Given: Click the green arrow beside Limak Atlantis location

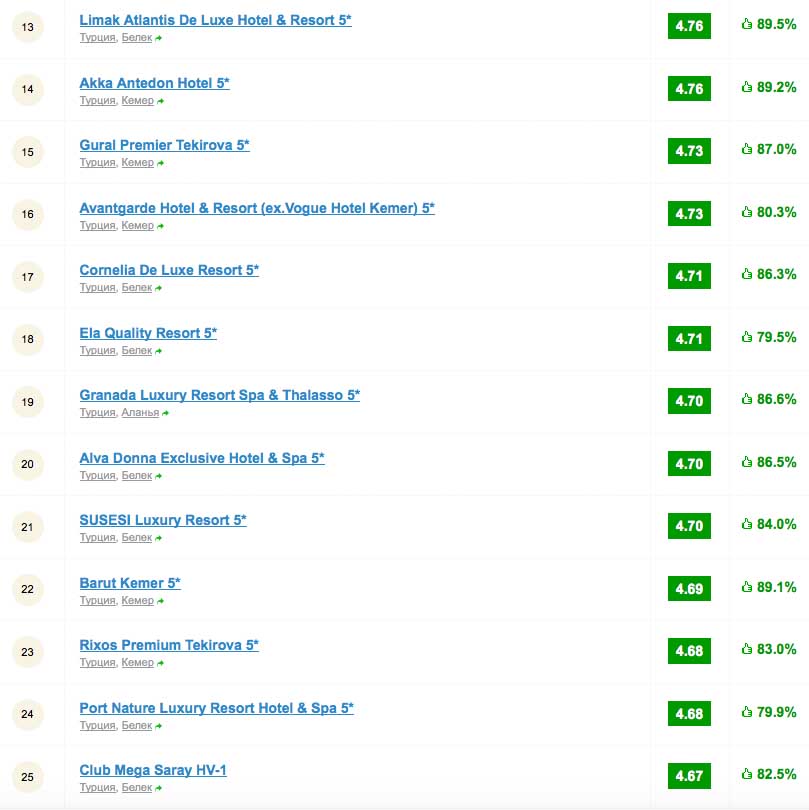Looking at the screenshot, I should (158, 38).
